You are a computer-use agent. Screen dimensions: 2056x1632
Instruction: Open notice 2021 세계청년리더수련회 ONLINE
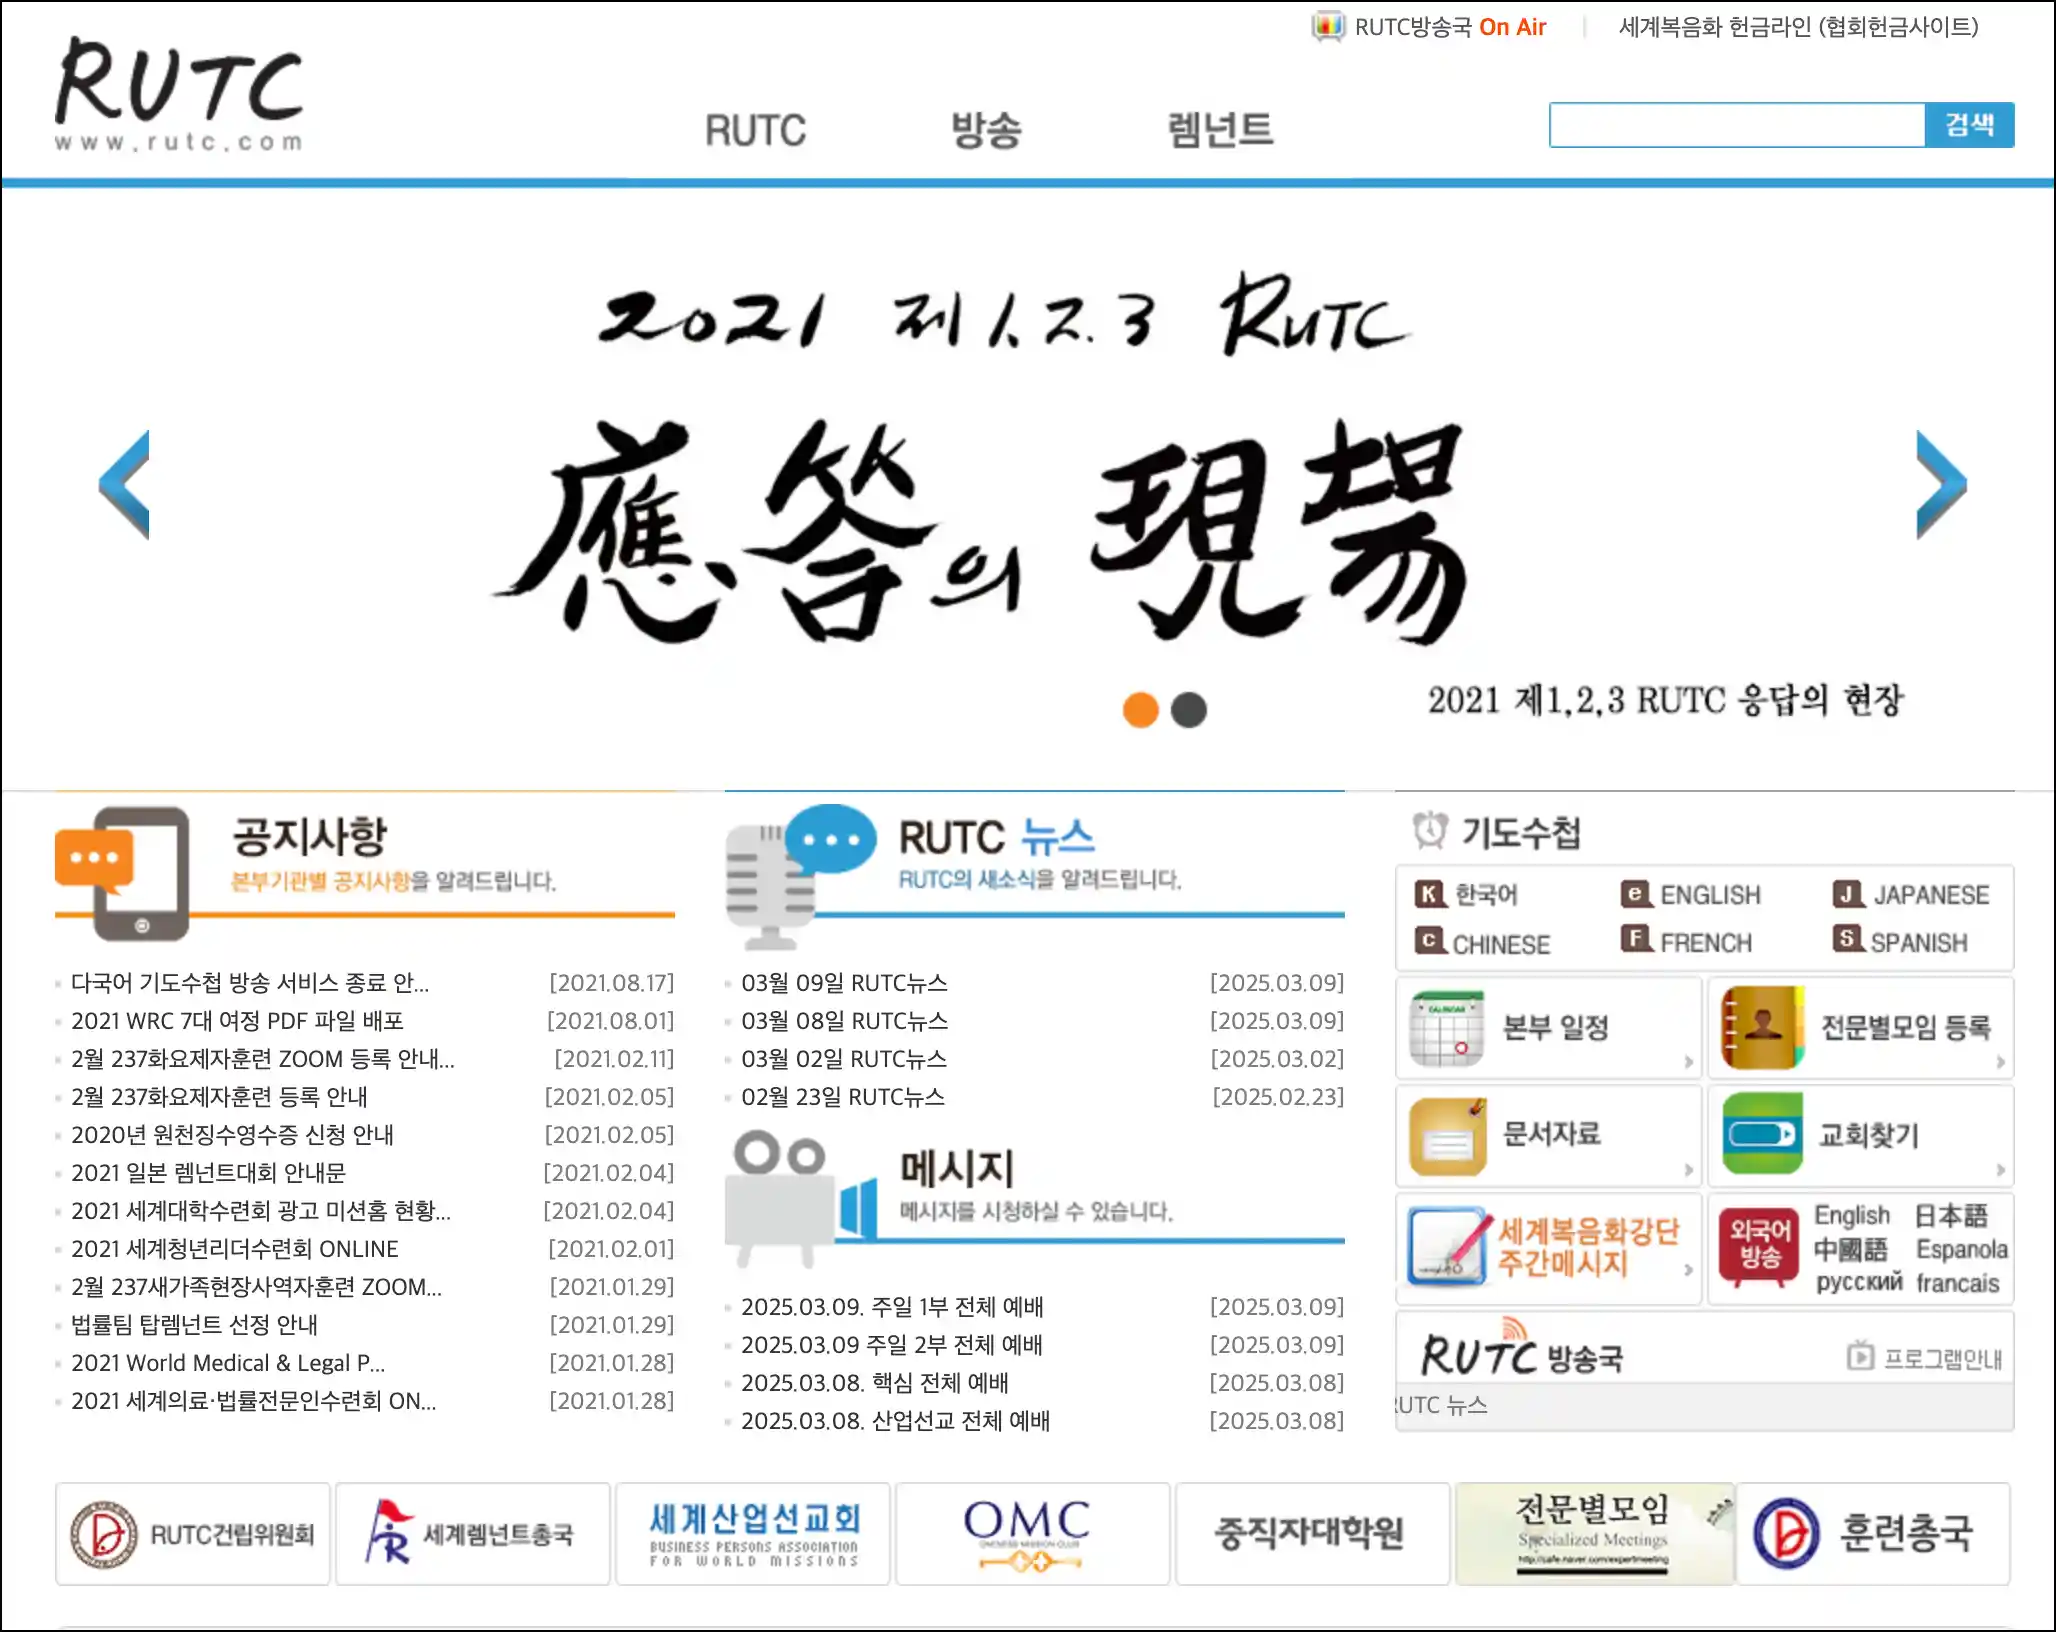click(234, 1249)
